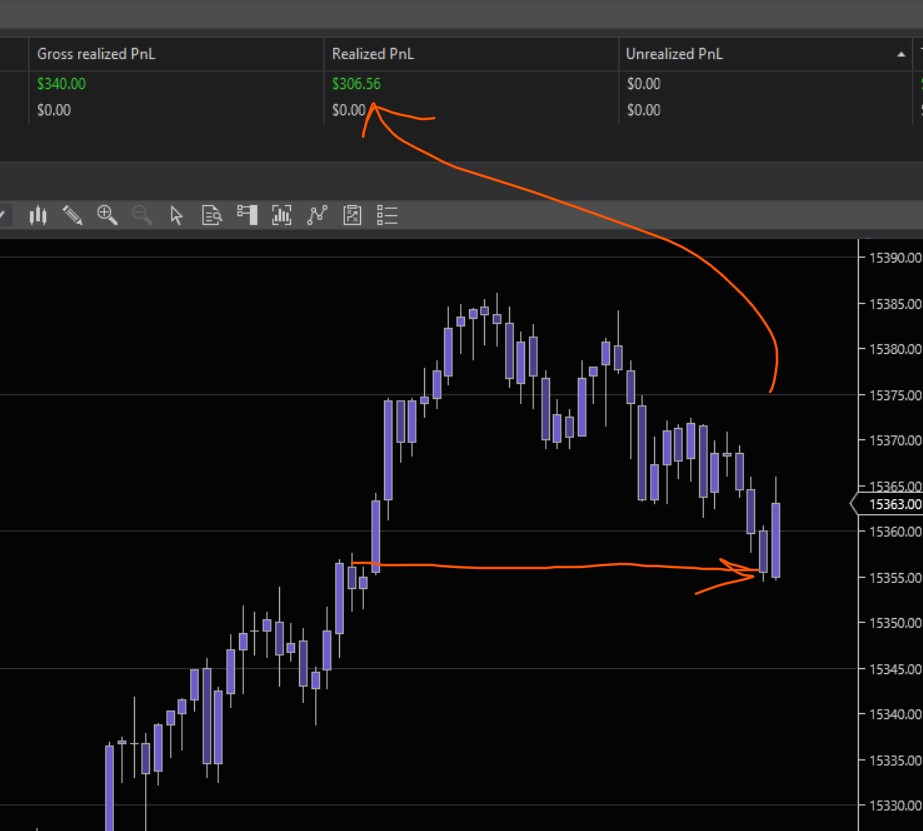Image resolution: width=923 pixels, height=831 pixels.
Task: Click the Unrealized PnL column header
Action: [x=674, y=54]
